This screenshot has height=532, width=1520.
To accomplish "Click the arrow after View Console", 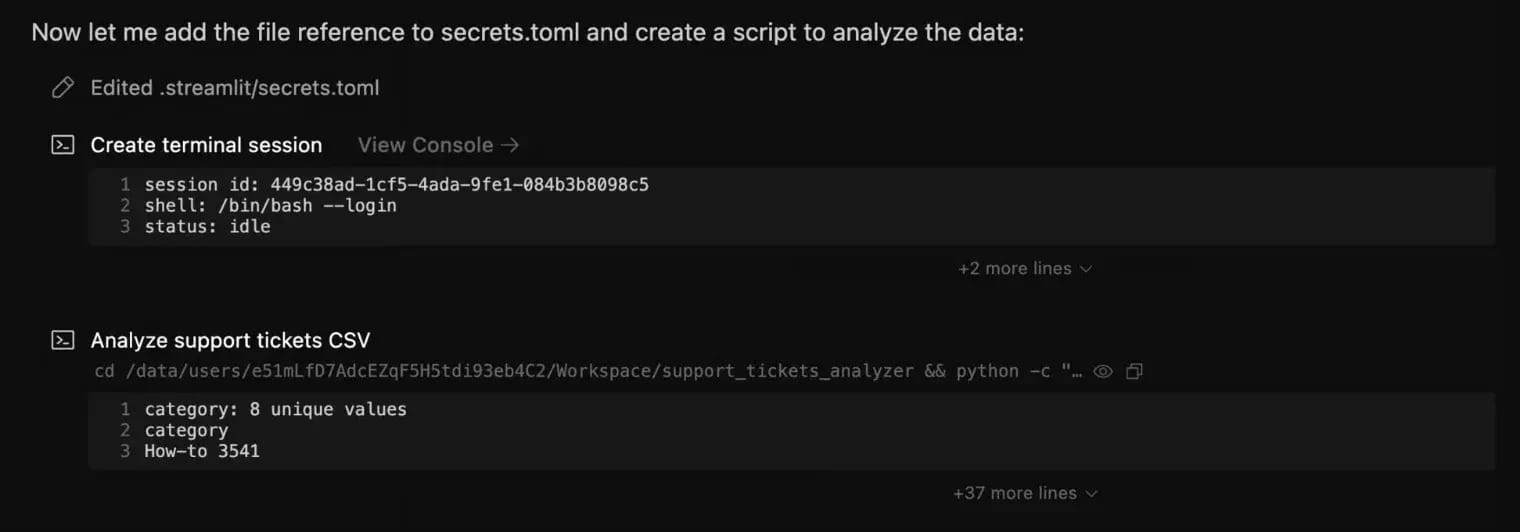I will 510,145.
